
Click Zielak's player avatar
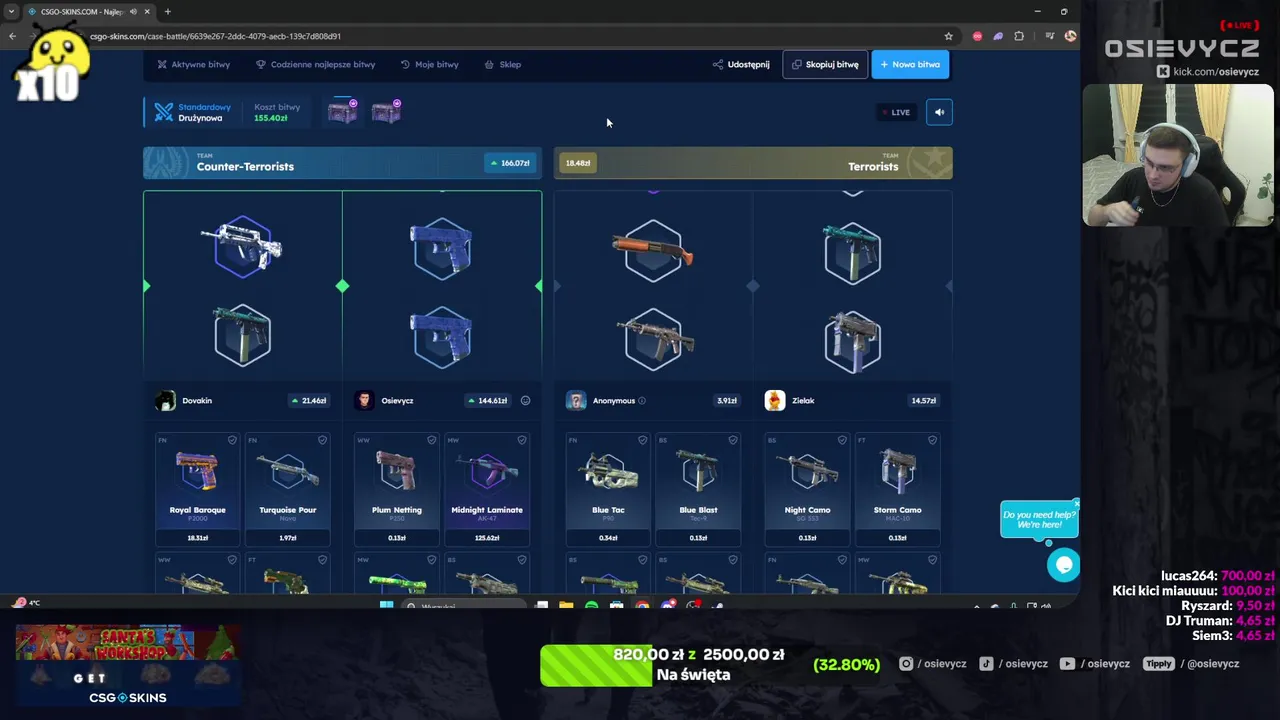(775, 401)
